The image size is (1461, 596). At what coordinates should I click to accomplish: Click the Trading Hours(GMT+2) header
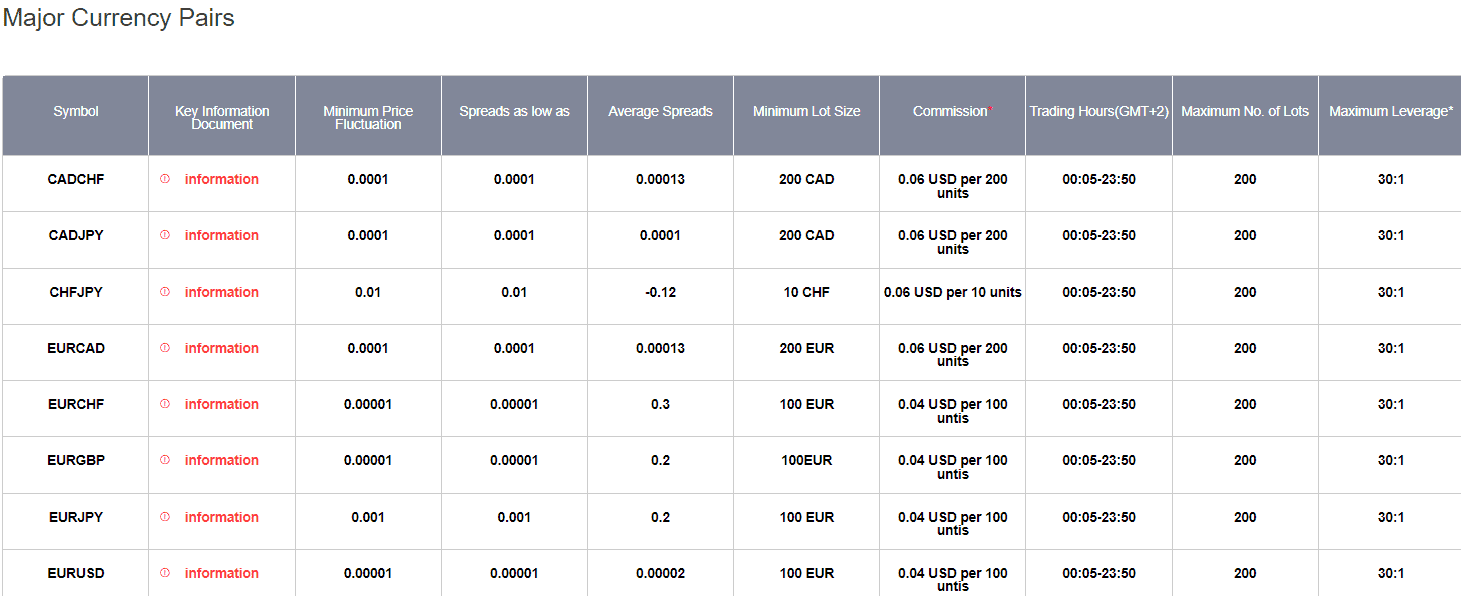click(1099, 115)
